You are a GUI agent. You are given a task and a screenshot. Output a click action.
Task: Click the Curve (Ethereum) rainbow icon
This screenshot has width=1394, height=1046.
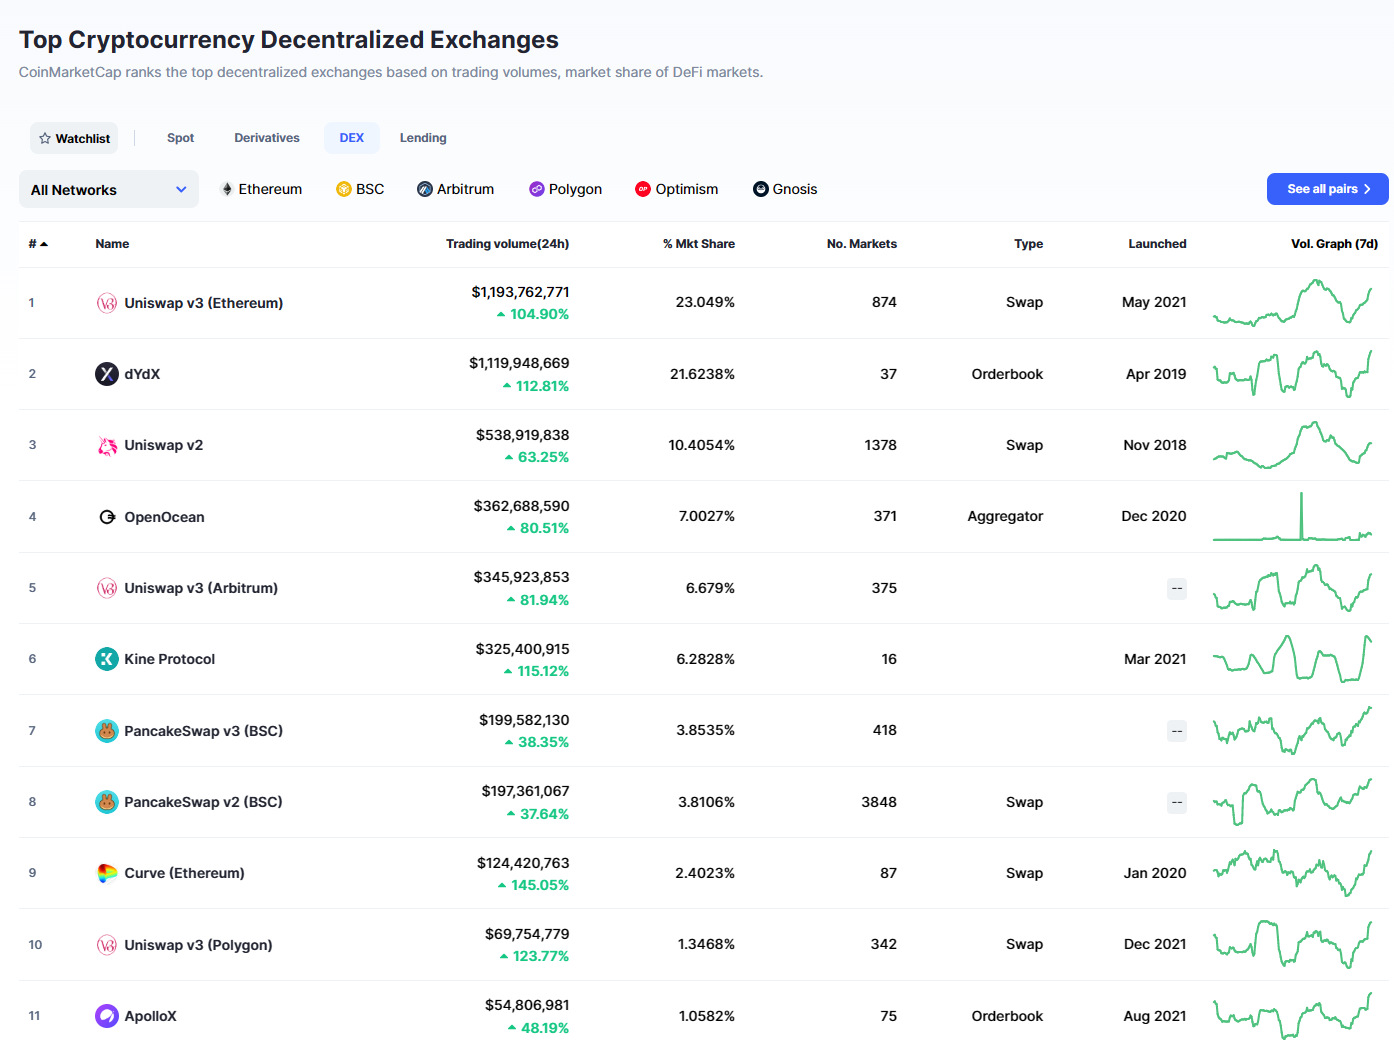(107, 873)
